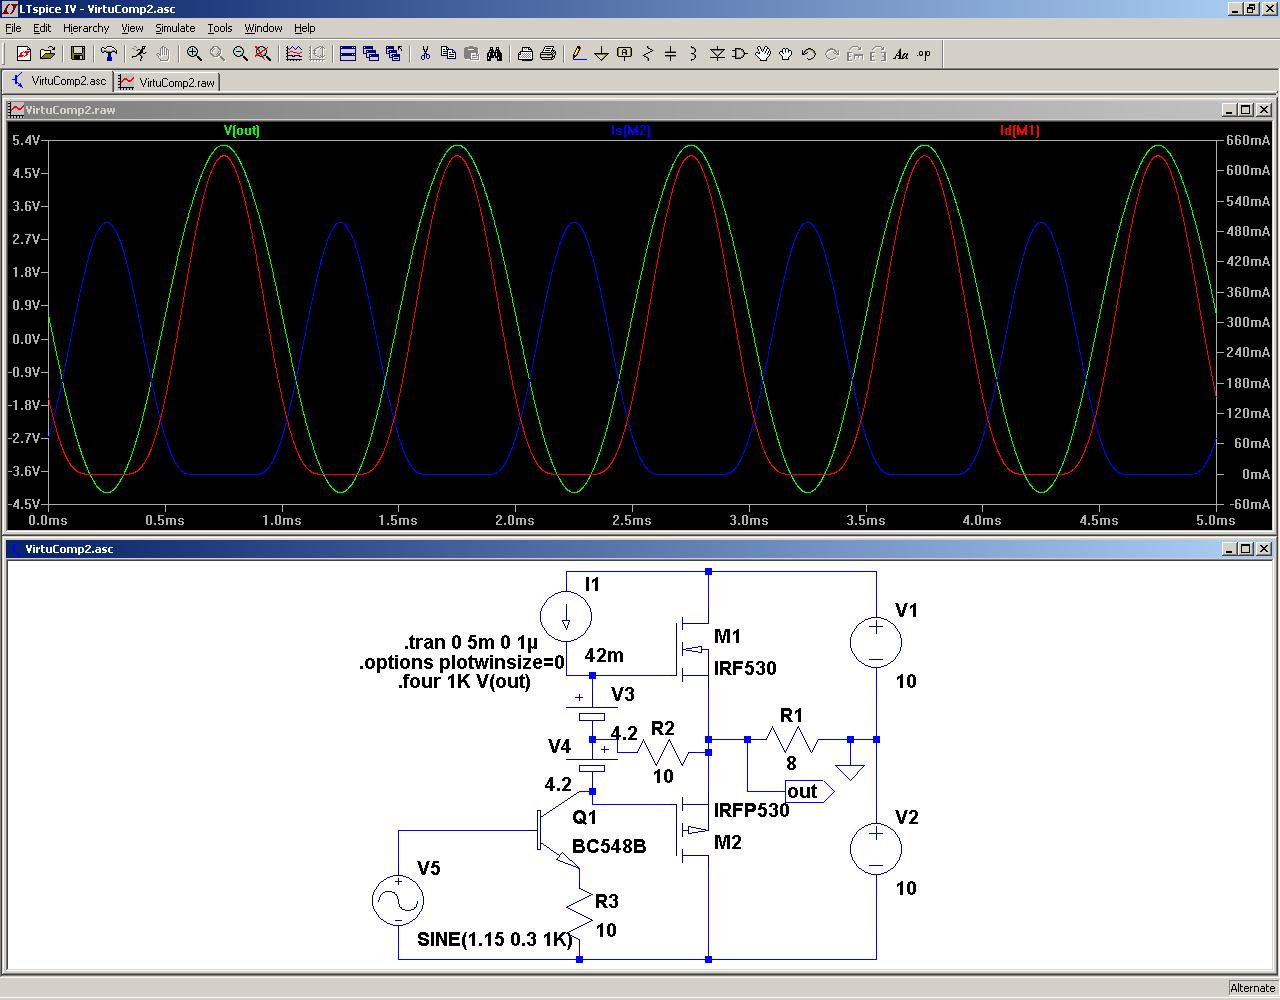
Task: Click the Id(M1) trace label
Action: (1019, 130)
